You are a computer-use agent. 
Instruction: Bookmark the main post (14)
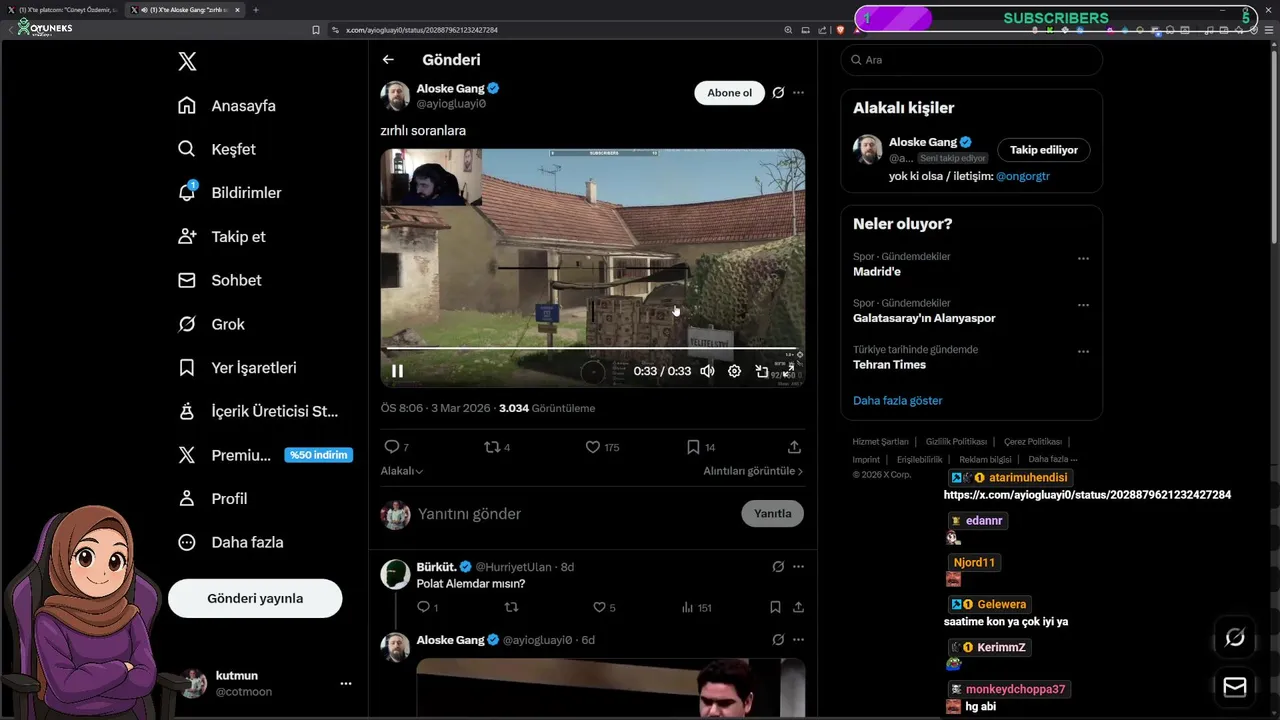click(x=701, y=447)
